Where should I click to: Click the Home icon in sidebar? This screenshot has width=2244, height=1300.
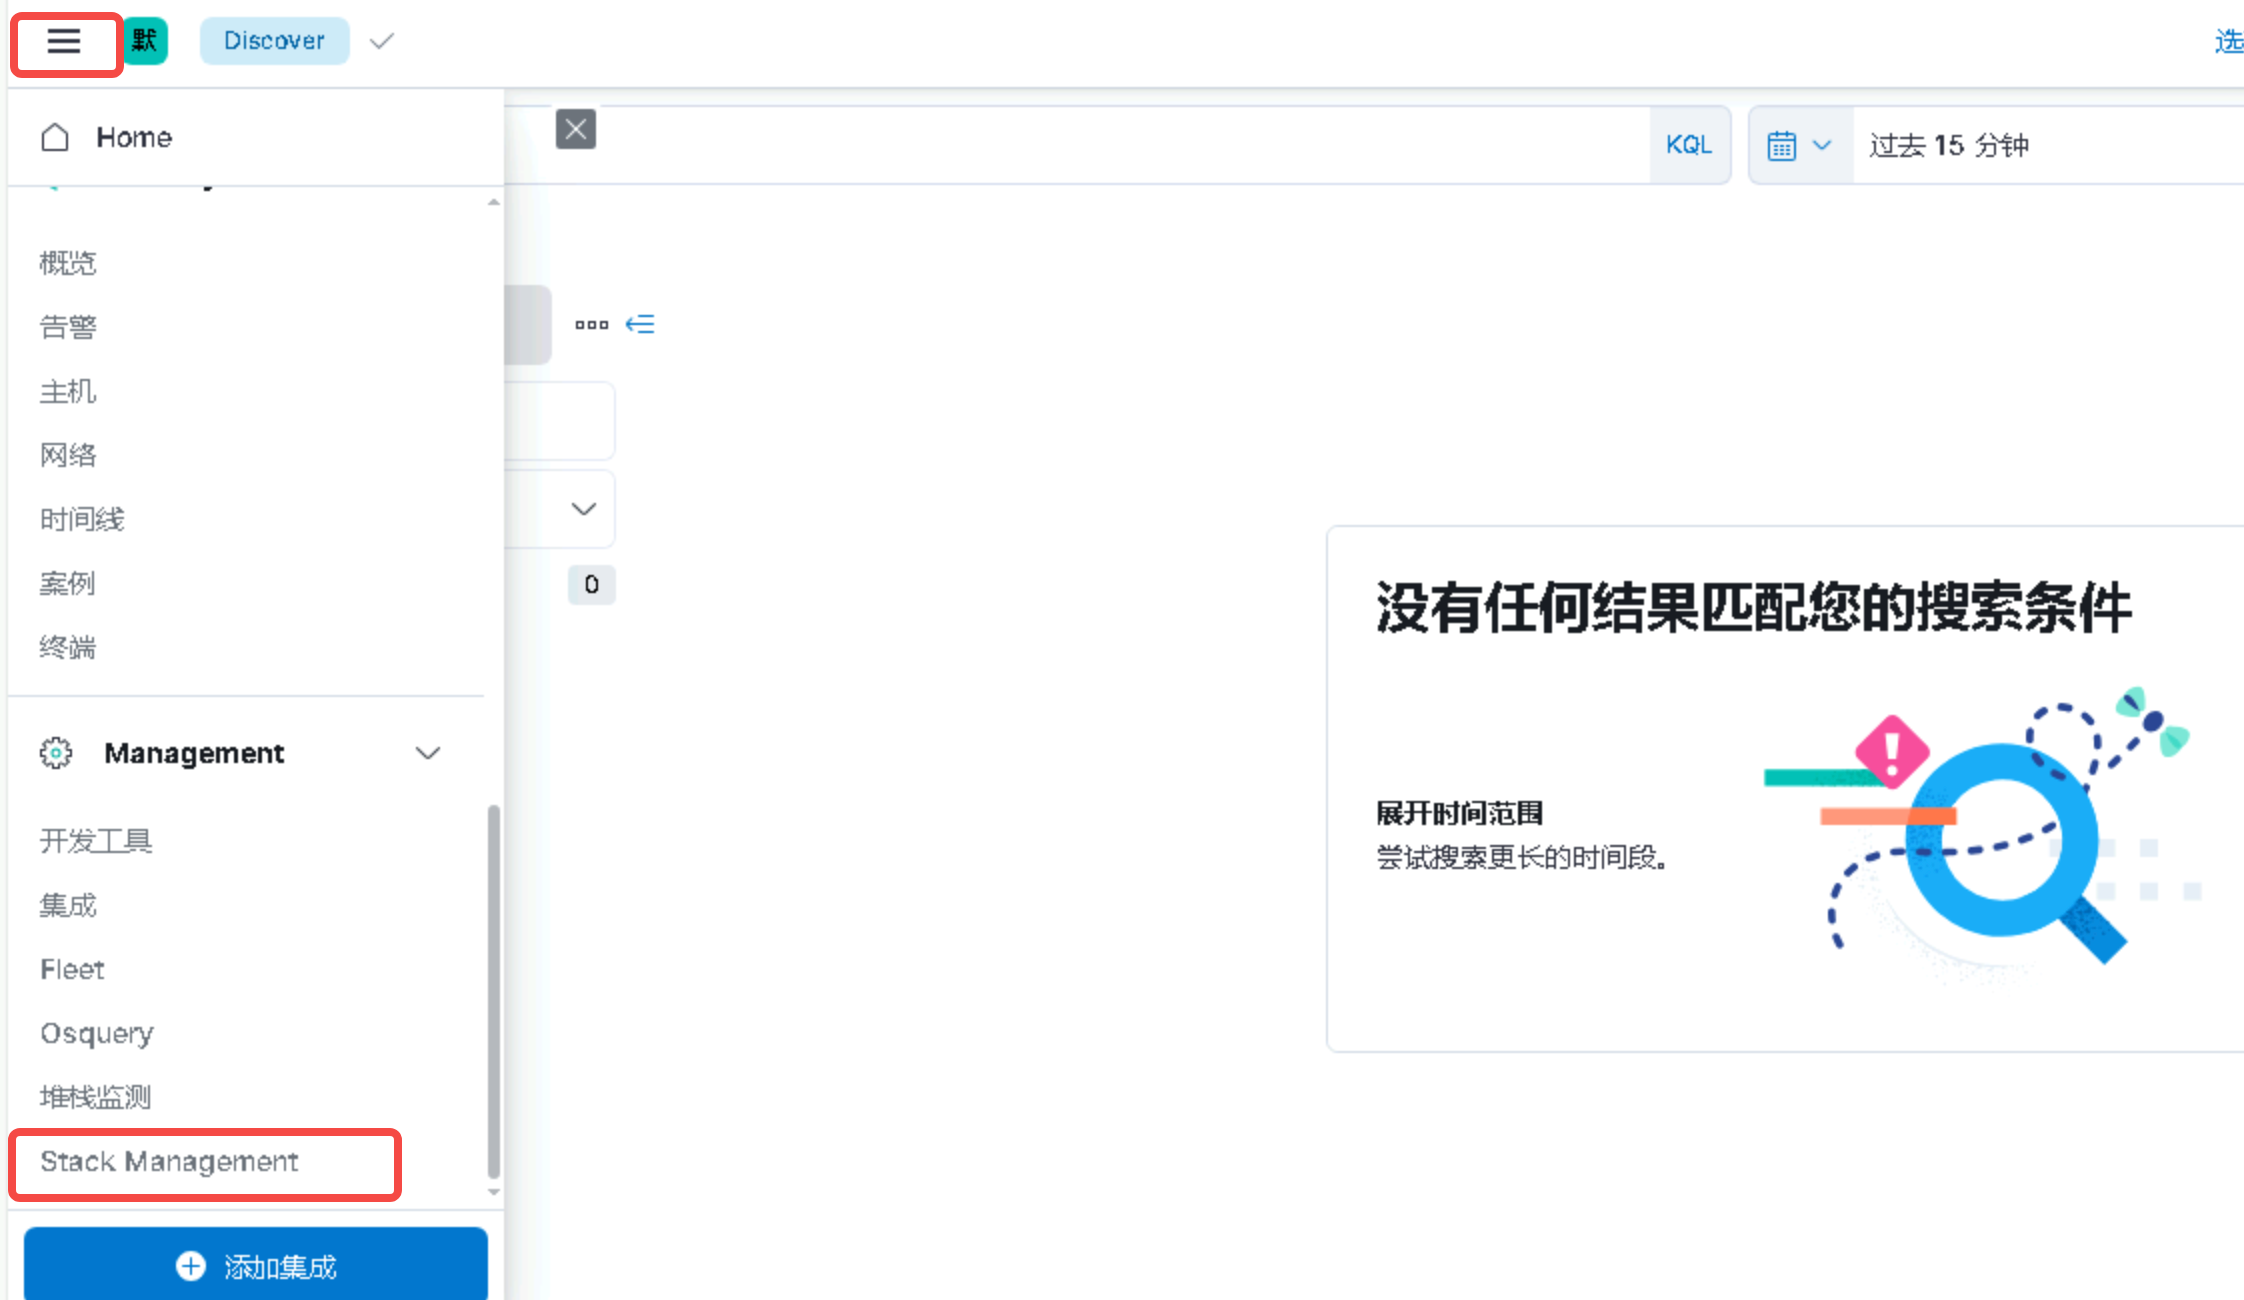point(55,137)
